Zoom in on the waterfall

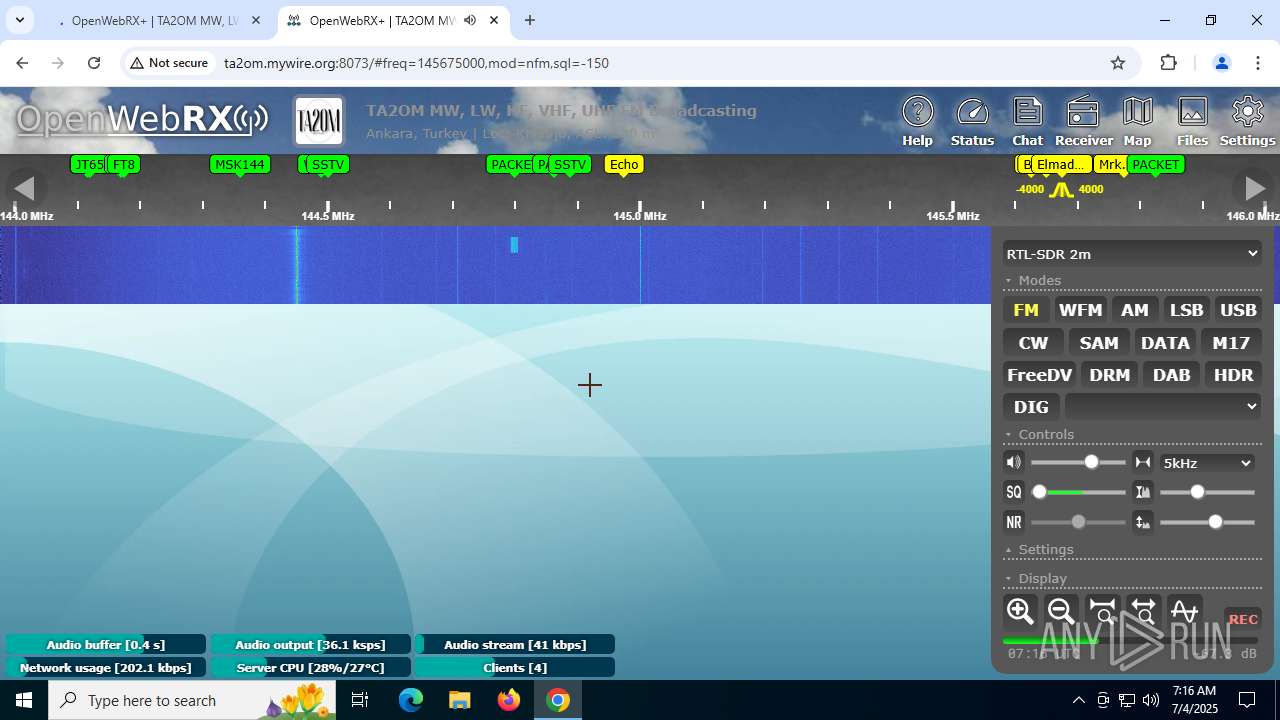coord(1020,611)
